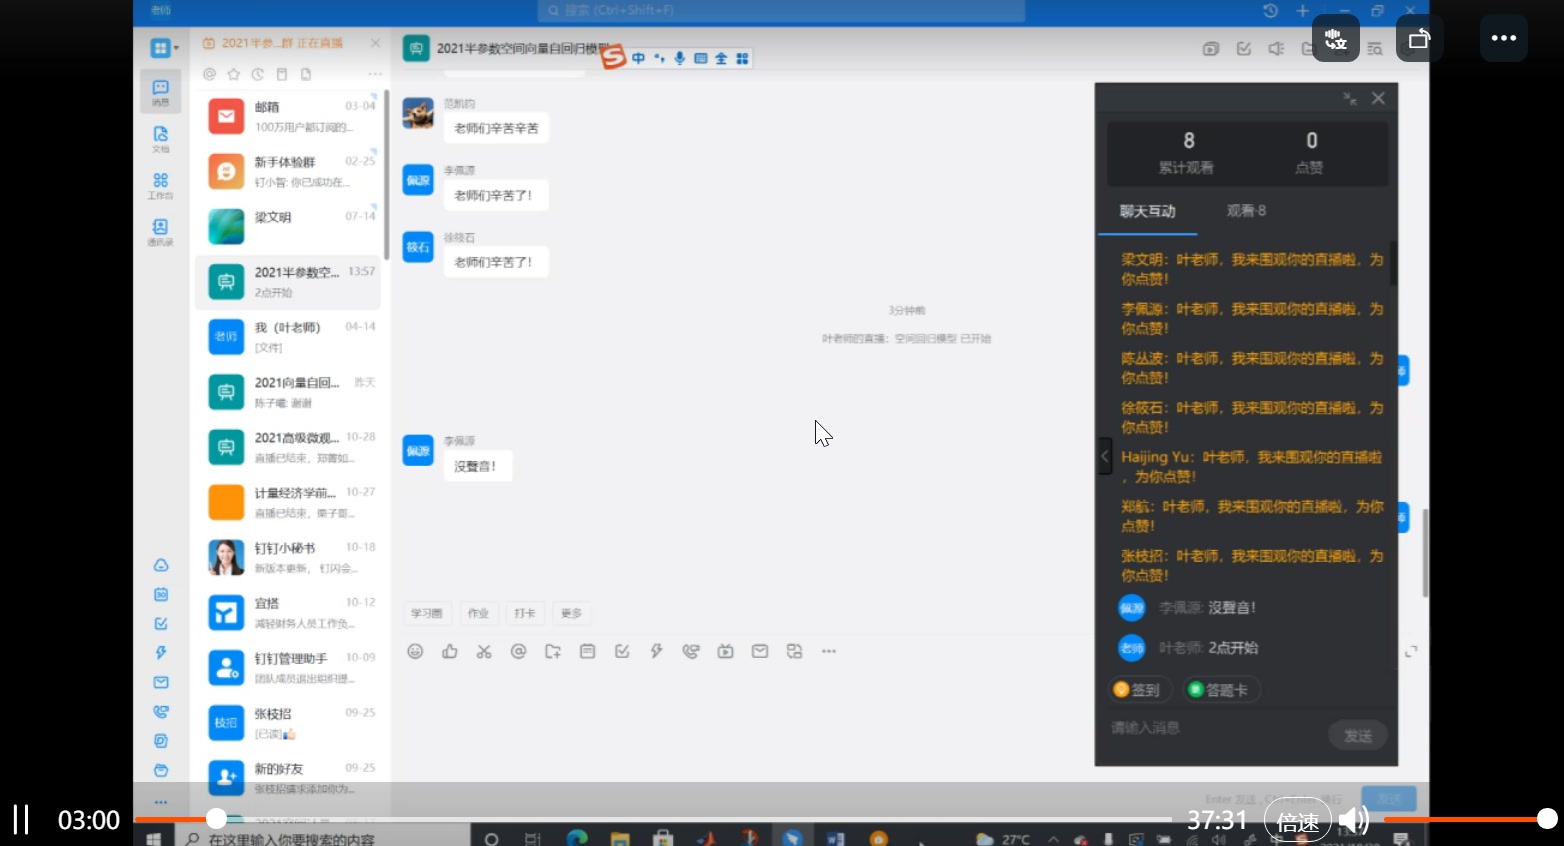
Task: Select the 2021半参数空 group chat at 13:57
Action: click(x=288, y=282)
